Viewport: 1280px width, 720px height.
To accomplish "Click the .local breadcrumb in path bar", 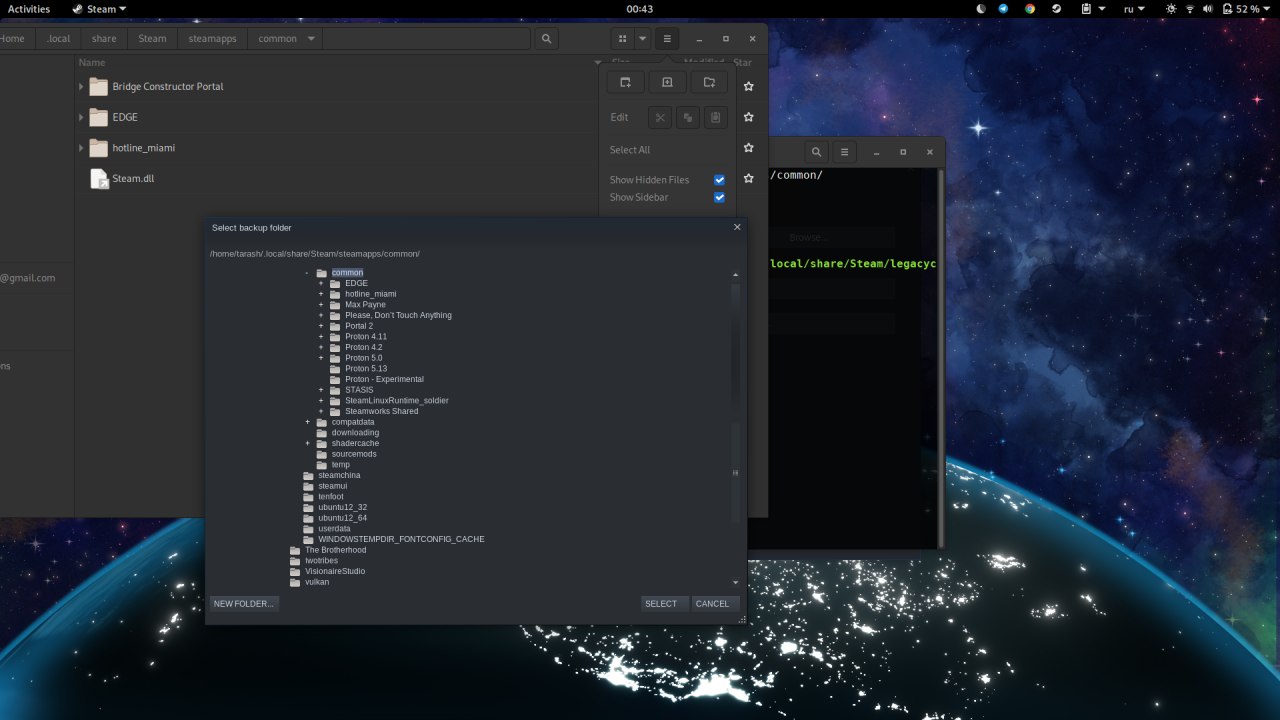I will pos(58,39).
